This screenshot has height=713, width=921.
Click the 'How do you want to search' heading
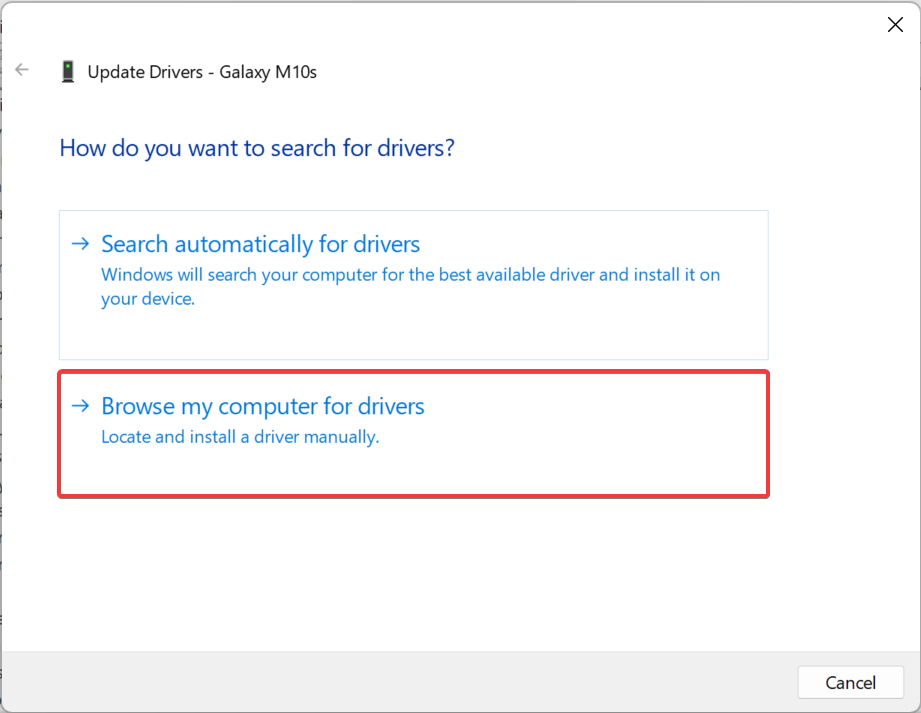(x=257, y=148)
